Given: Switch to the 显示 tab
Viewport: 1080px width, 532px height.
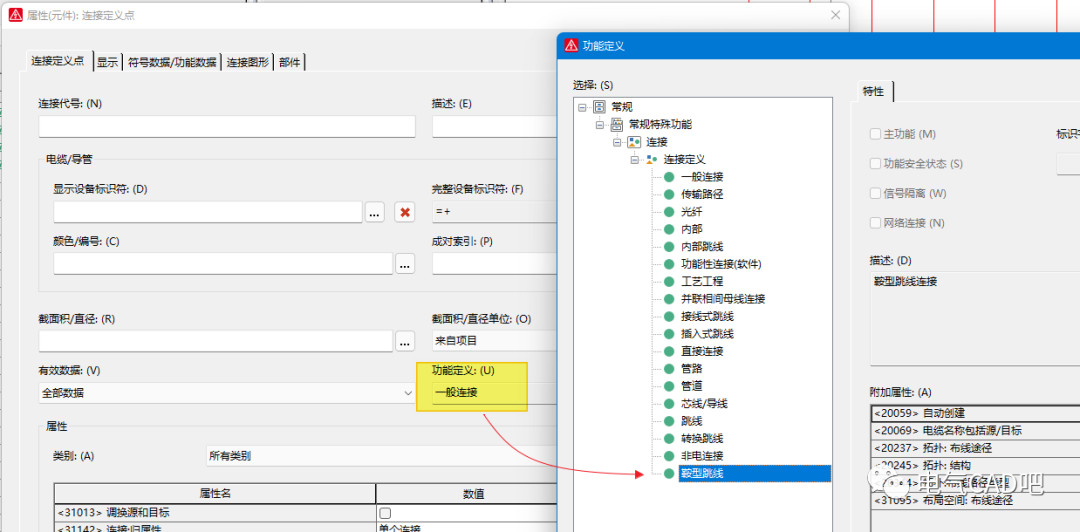Looking at the screenshot, I should [107, 62].
